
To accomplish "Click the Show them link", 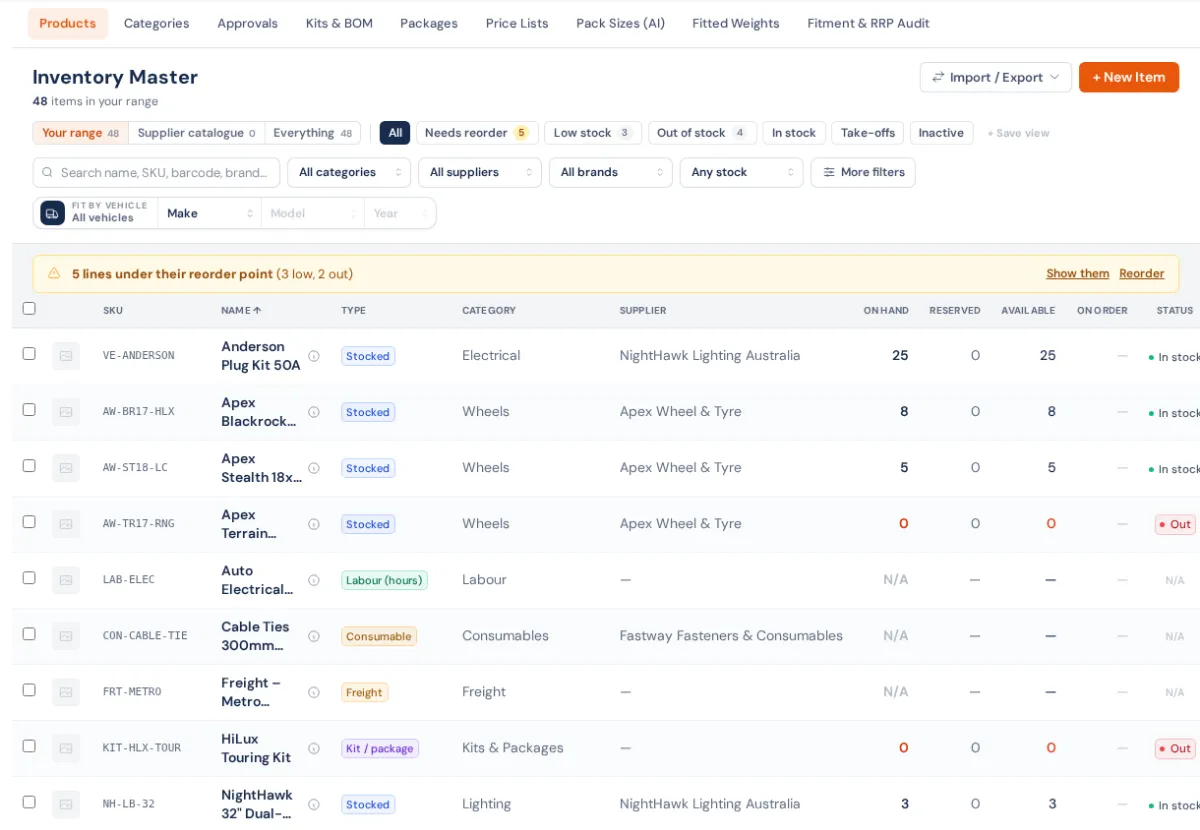I will point(1078,274).
